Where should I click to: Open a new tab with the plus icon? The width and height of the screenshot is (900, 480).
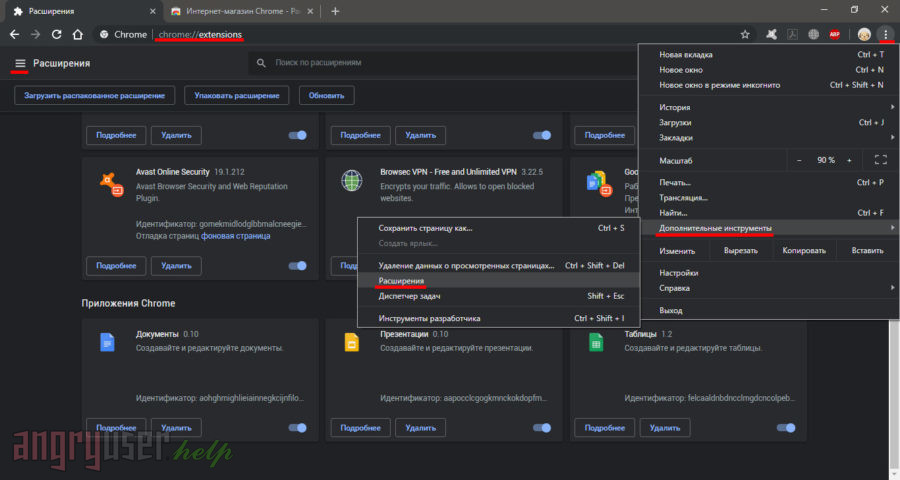335,11
